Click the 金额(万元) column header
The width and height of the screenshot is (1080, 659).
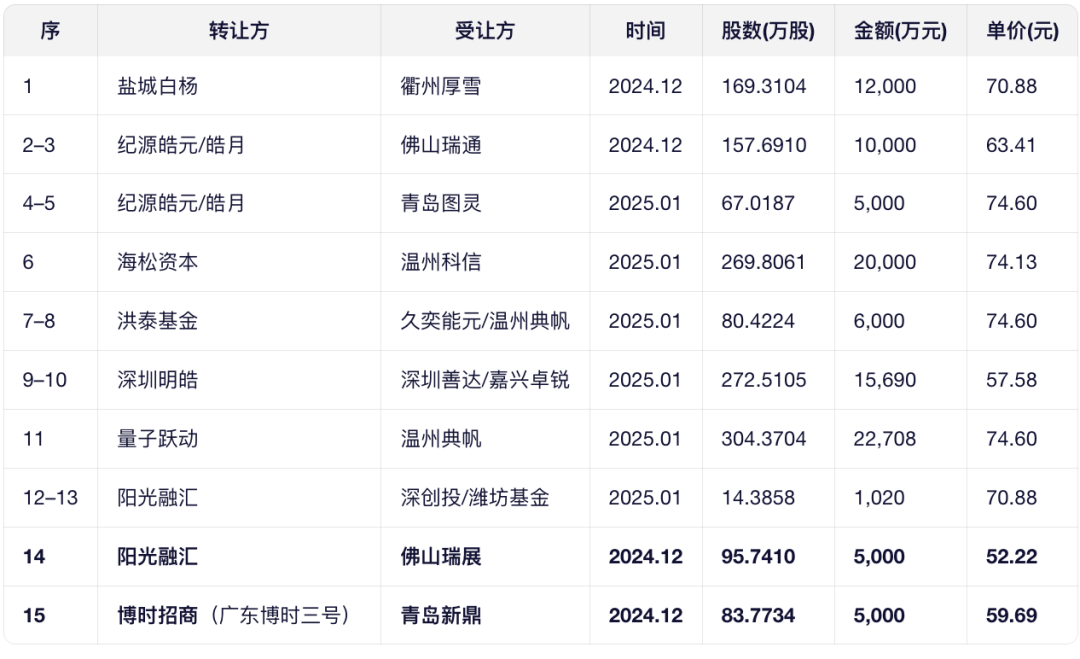[x=900, y=31]
